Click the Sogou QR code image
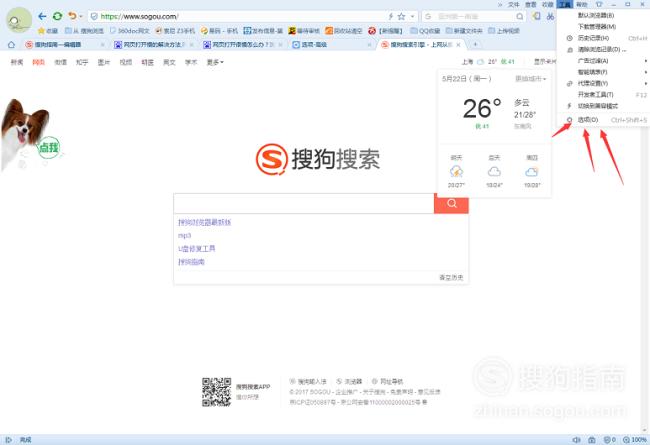 click(x=216, y=392)
